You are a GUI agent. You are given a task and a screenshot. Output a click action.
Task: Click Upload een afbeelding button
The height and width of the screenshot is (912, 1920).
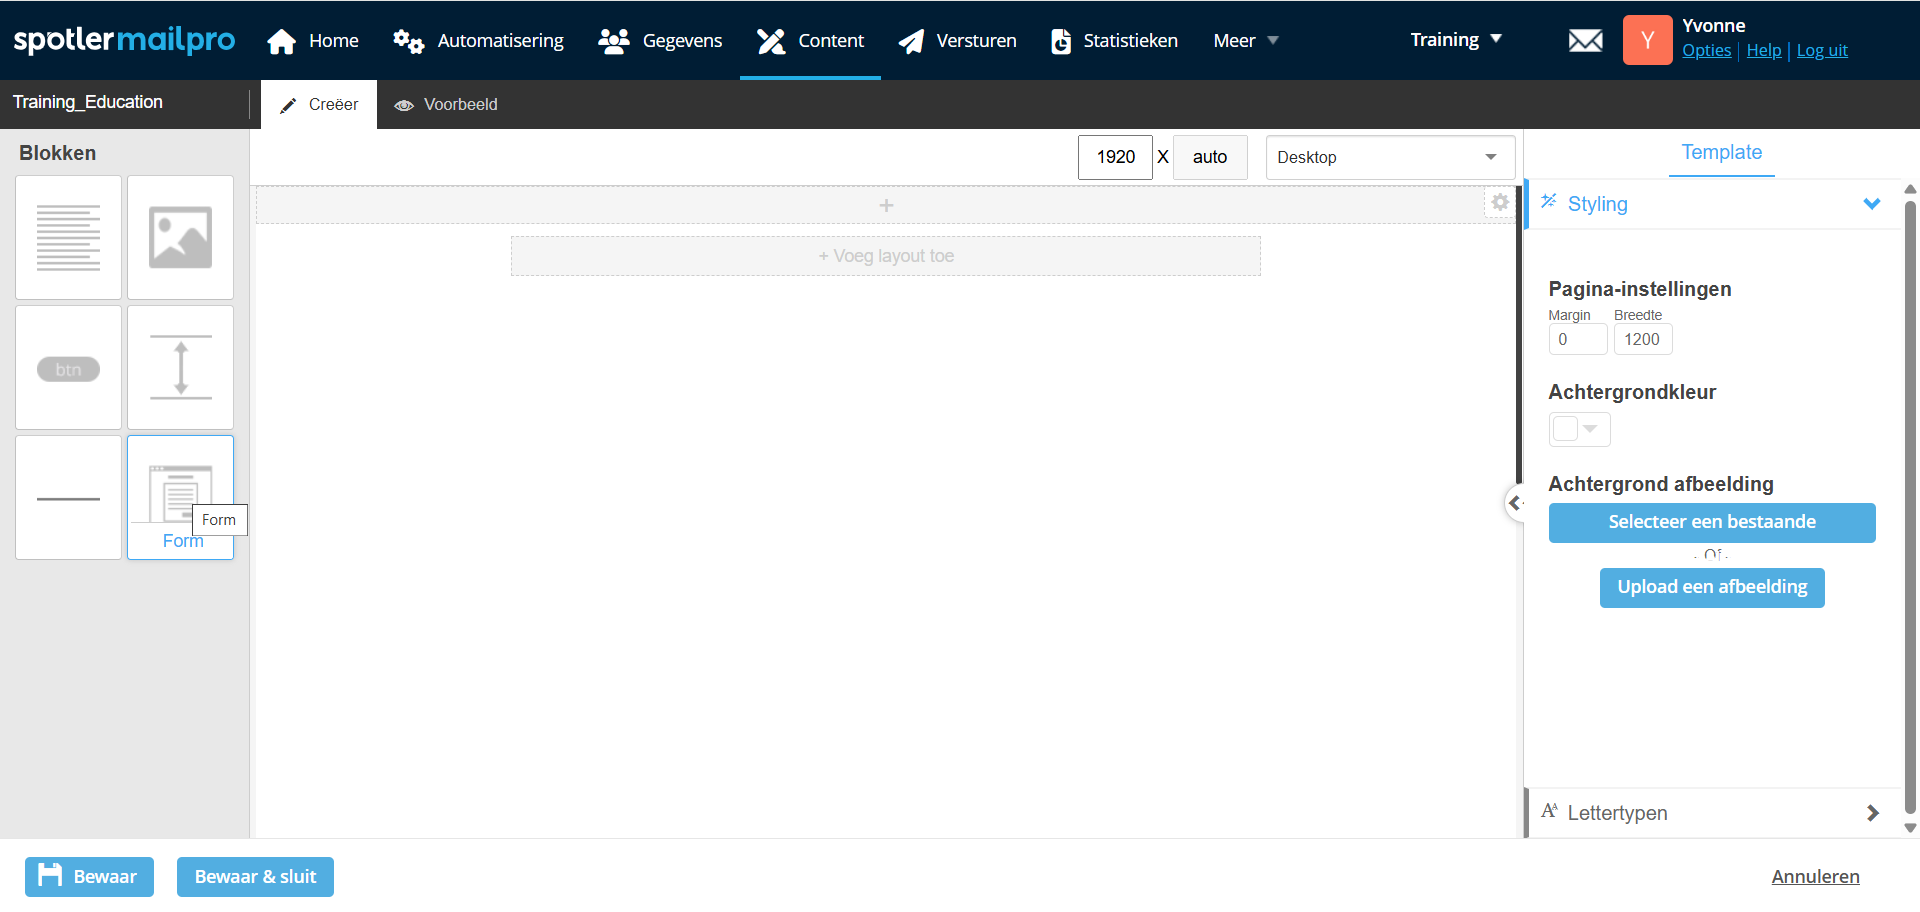point(1711,588)
